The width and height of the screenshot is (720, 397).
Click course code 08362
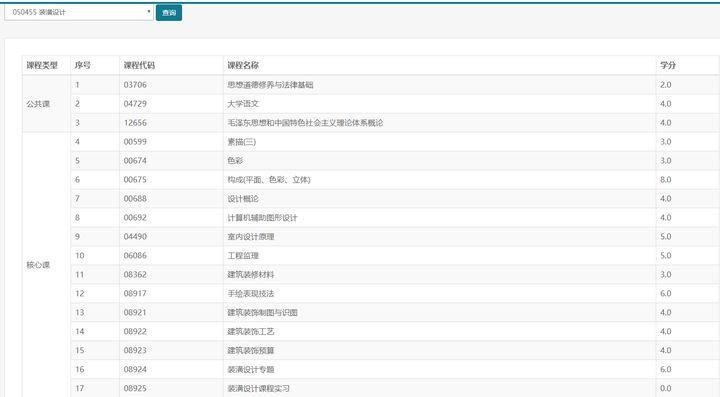135,274
